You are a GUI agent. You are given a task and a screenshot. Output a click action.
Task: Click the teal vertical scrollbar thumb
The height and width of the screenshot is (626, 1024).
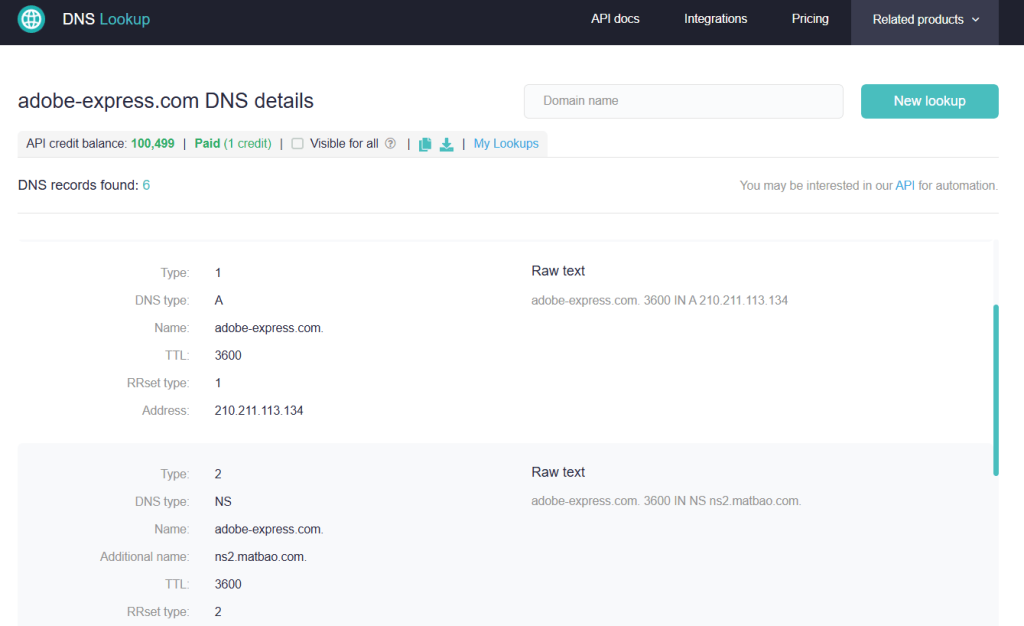(x=996, y=390)
